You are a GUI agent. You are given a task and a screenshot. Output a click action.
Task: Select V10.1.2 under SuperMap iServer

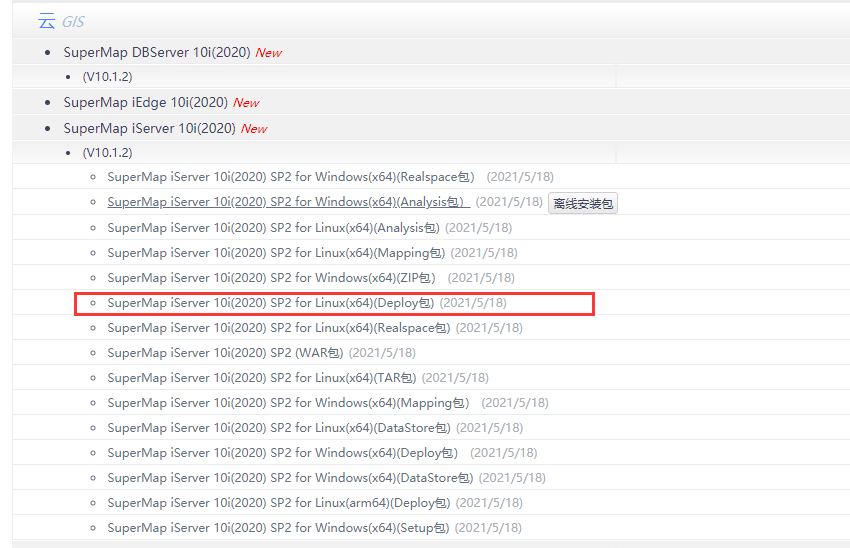107,153
